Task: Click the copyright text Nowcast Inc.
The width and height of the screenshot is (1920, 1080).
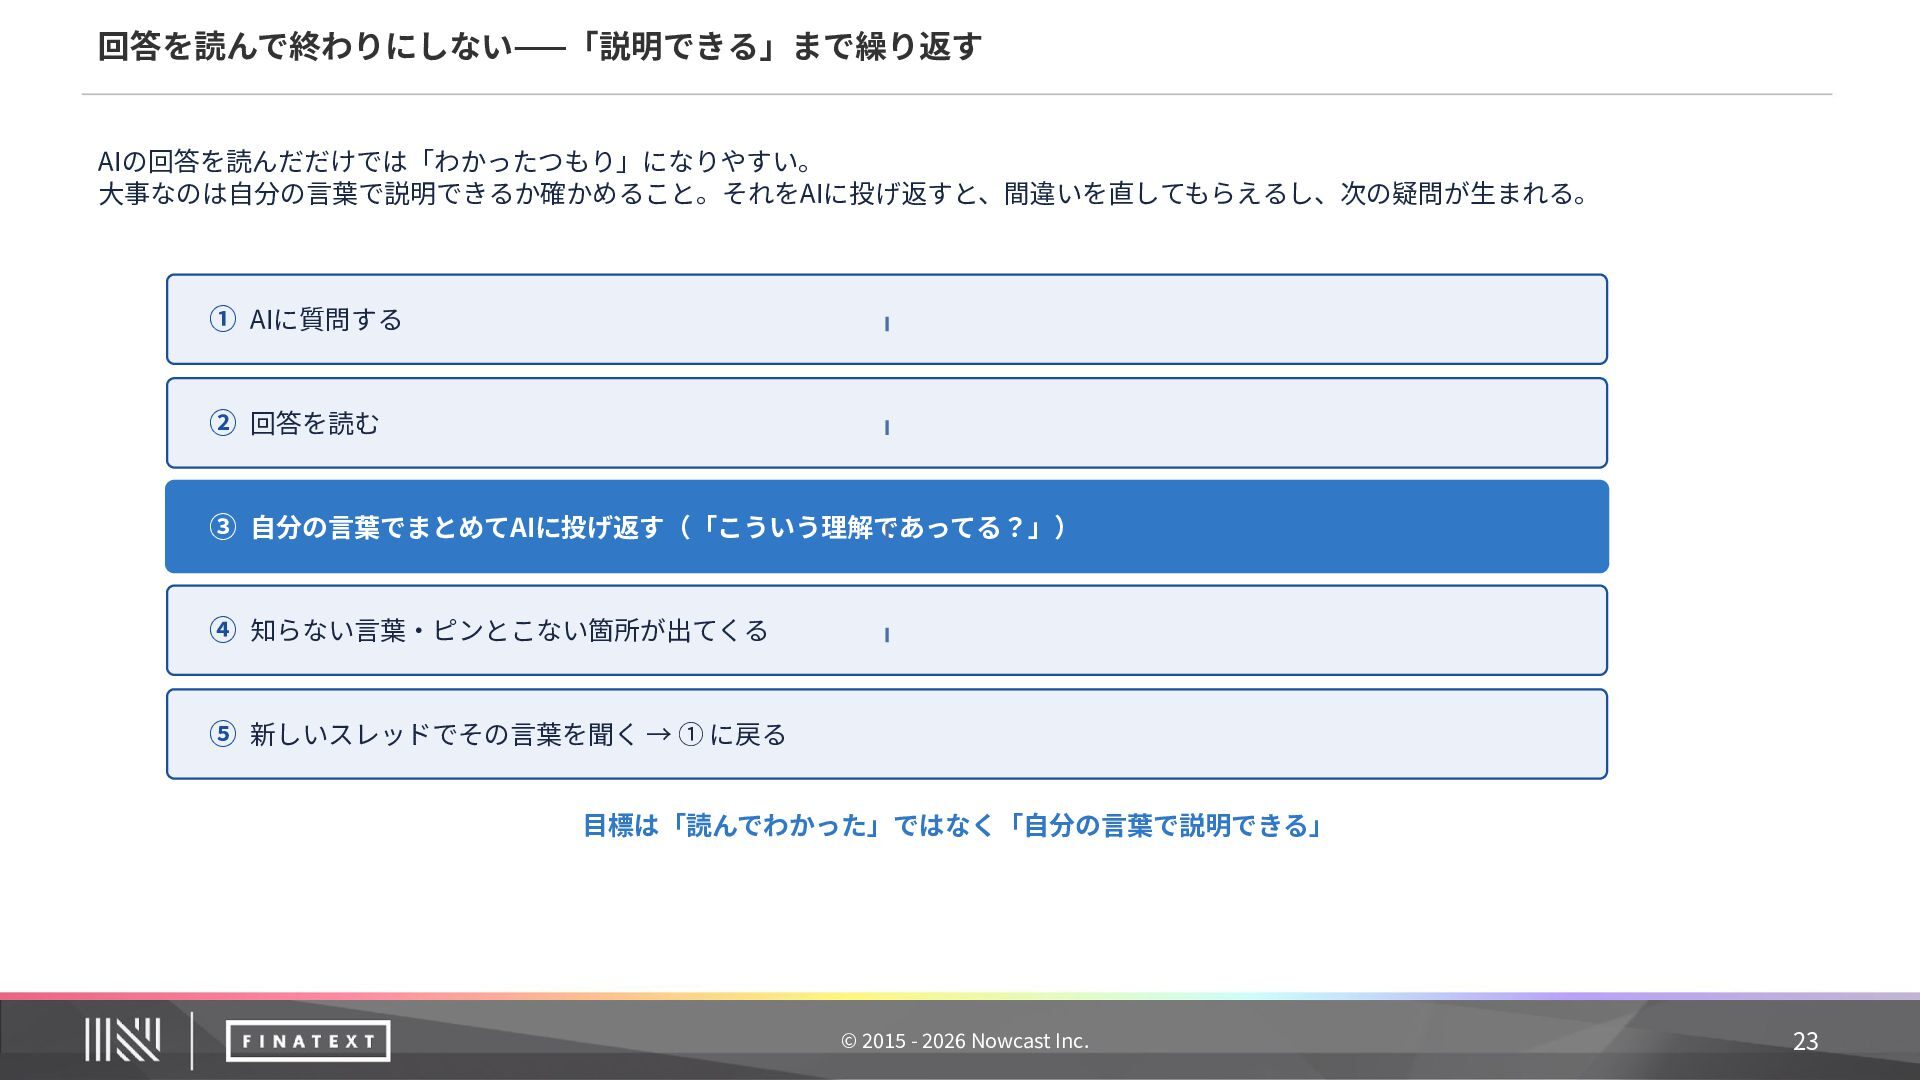Action: (965, 1041)
